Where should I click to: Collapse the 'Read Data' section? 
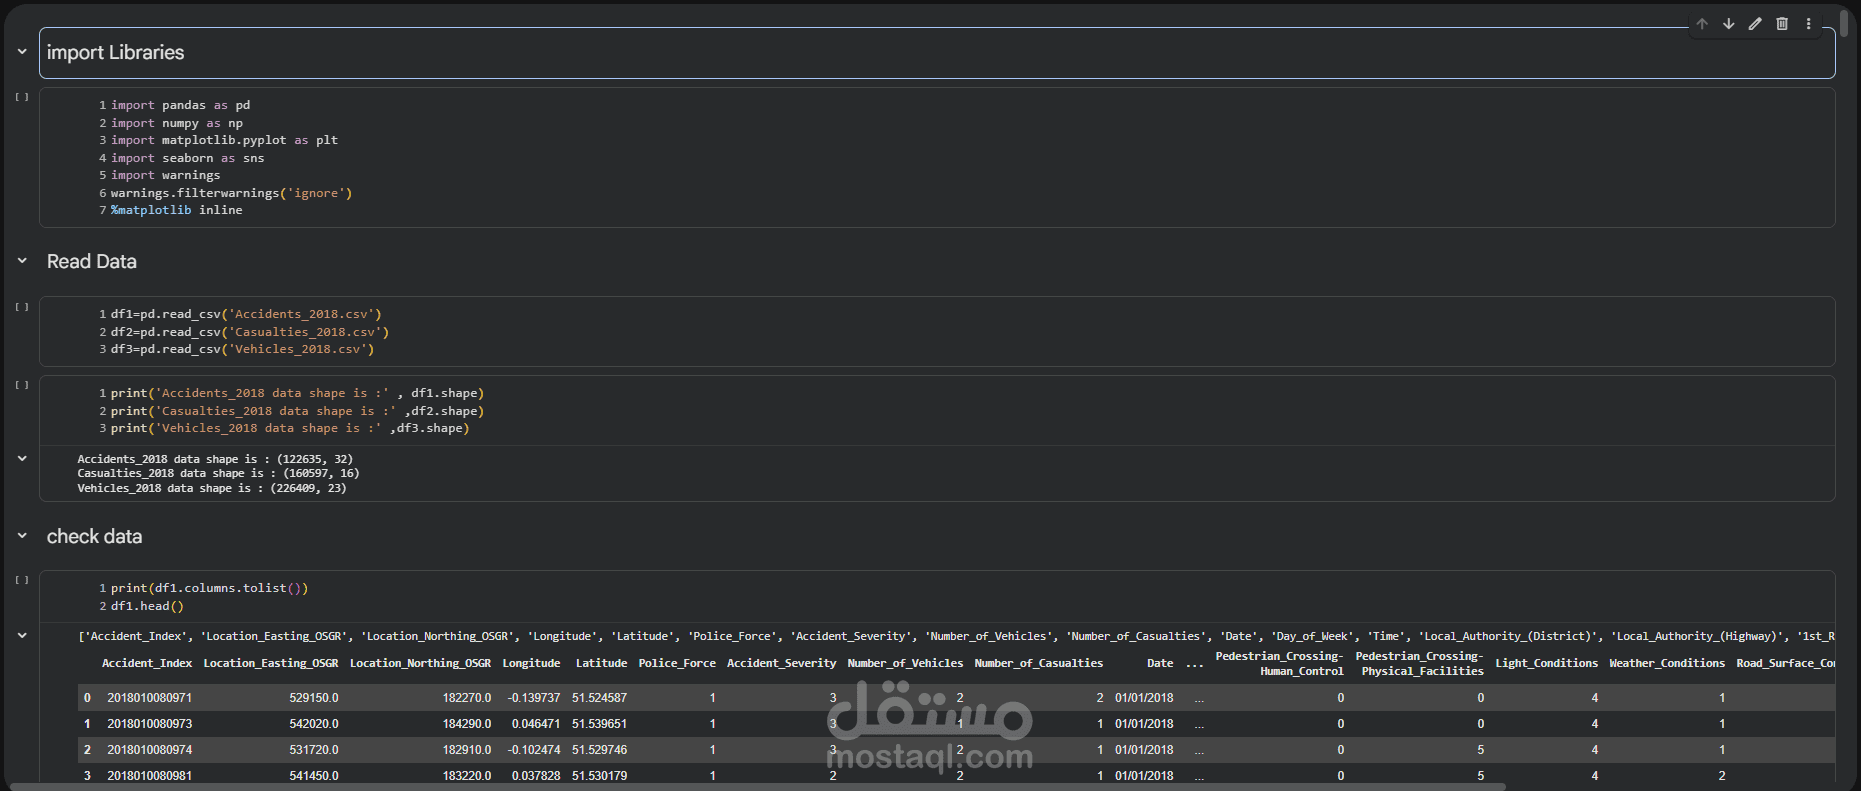point(22,261)
